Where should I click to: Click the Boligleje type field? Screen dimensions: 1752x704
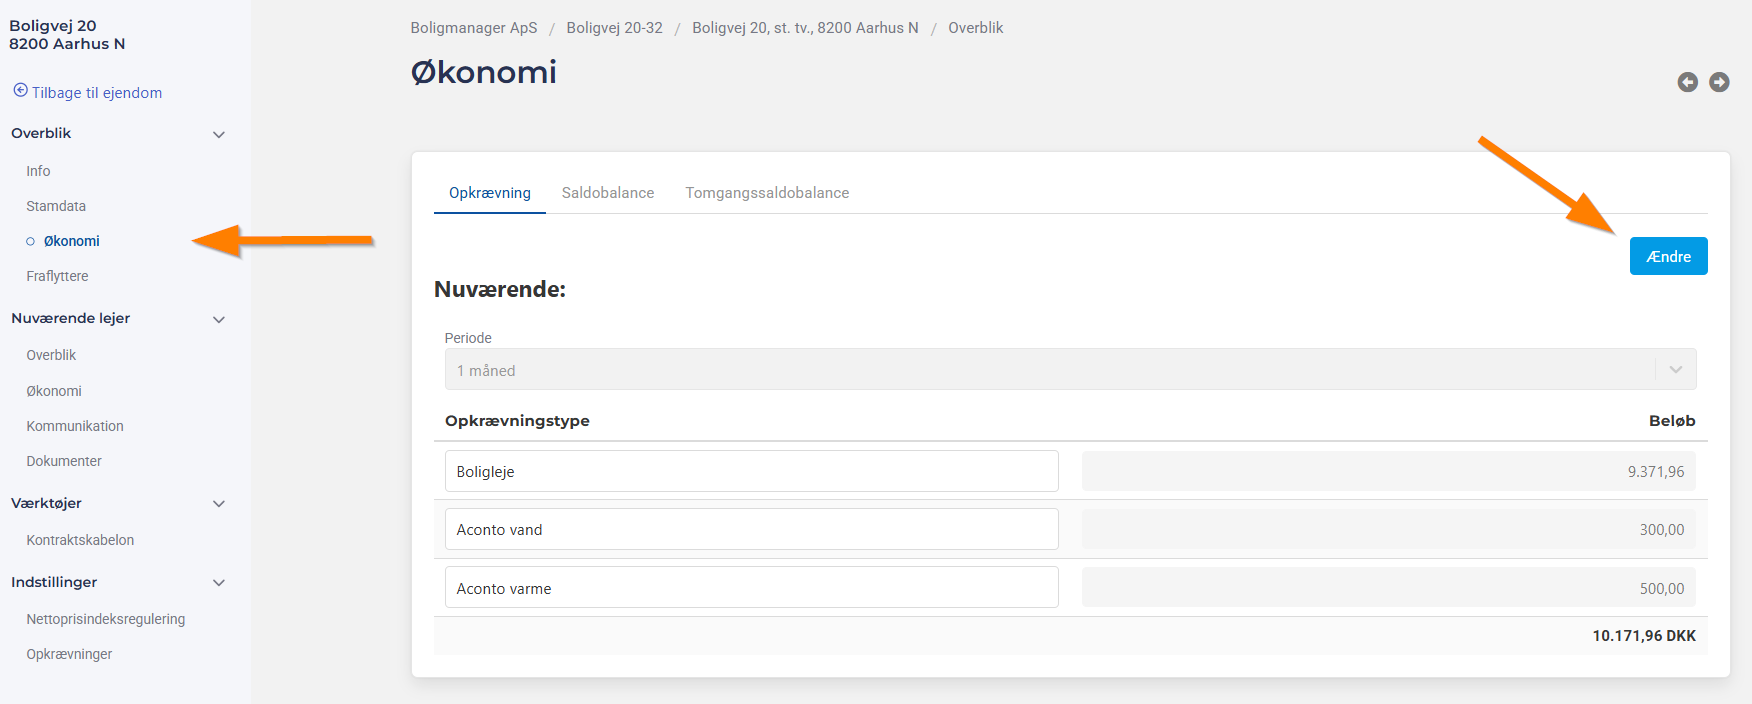point(751,471)
